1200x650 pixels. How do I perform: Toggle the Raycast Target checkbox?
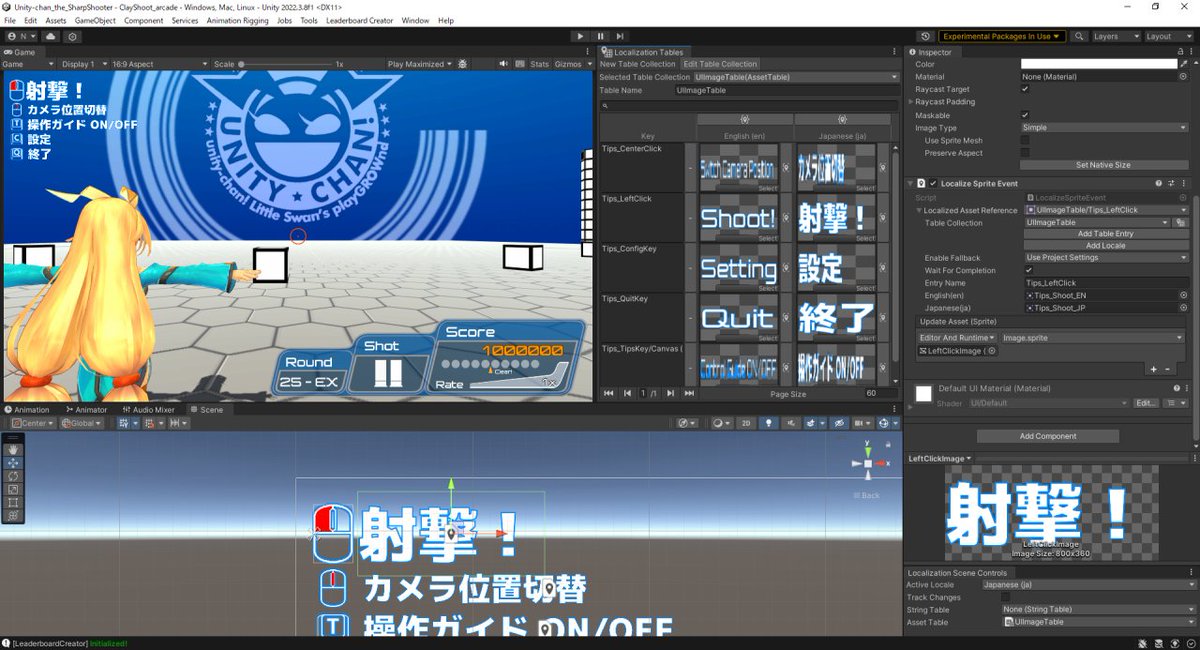(x=1025, y=89)
